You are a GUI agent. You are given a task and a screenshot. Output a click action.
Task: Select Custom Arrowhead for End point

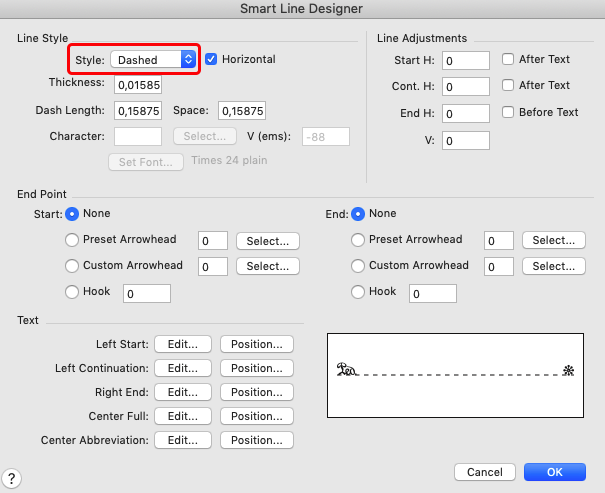[359, 266]
